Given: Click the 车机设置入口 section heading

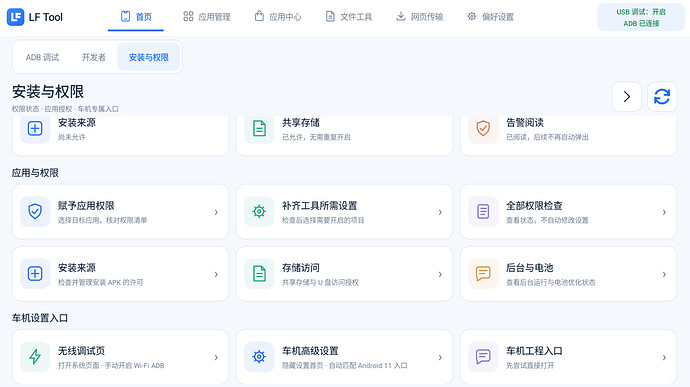Looking at the screenshot, I should pos(40,318).
